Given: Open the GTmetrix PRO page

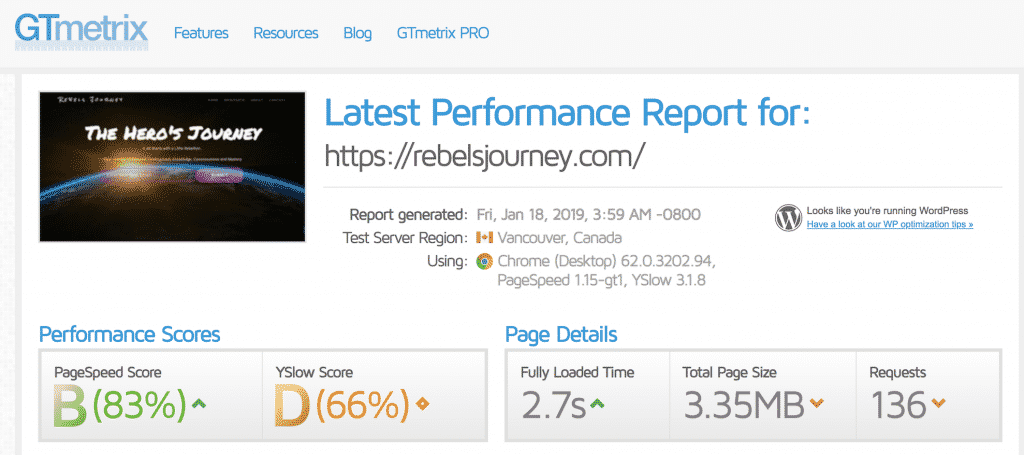Looking at the screenshot, I should click(x=443, y=33).
